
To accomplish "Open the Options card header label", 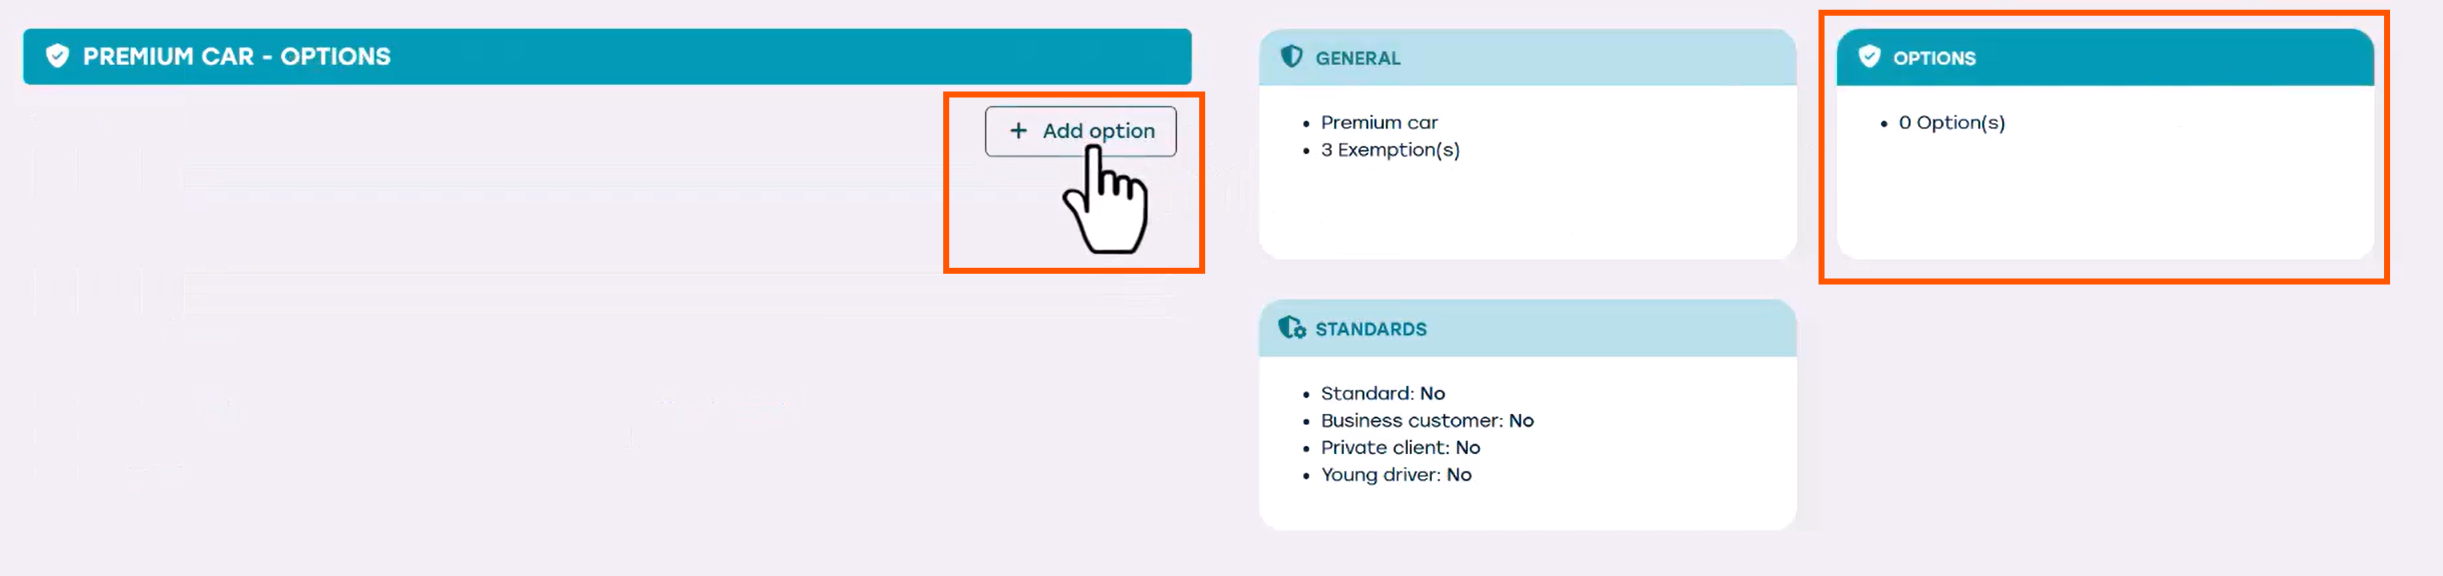I will coord(1934,58).
